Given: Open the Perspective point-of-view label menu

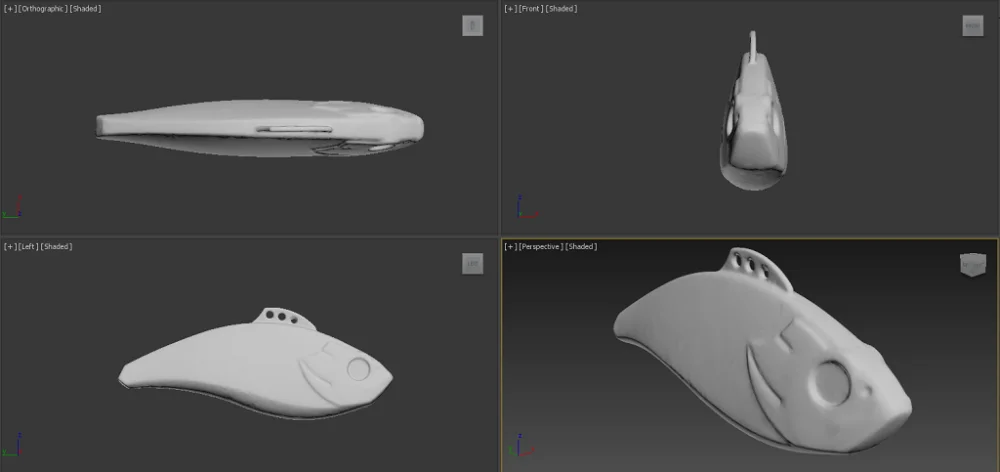Looking at the screenshot, I should pos(541,246).
